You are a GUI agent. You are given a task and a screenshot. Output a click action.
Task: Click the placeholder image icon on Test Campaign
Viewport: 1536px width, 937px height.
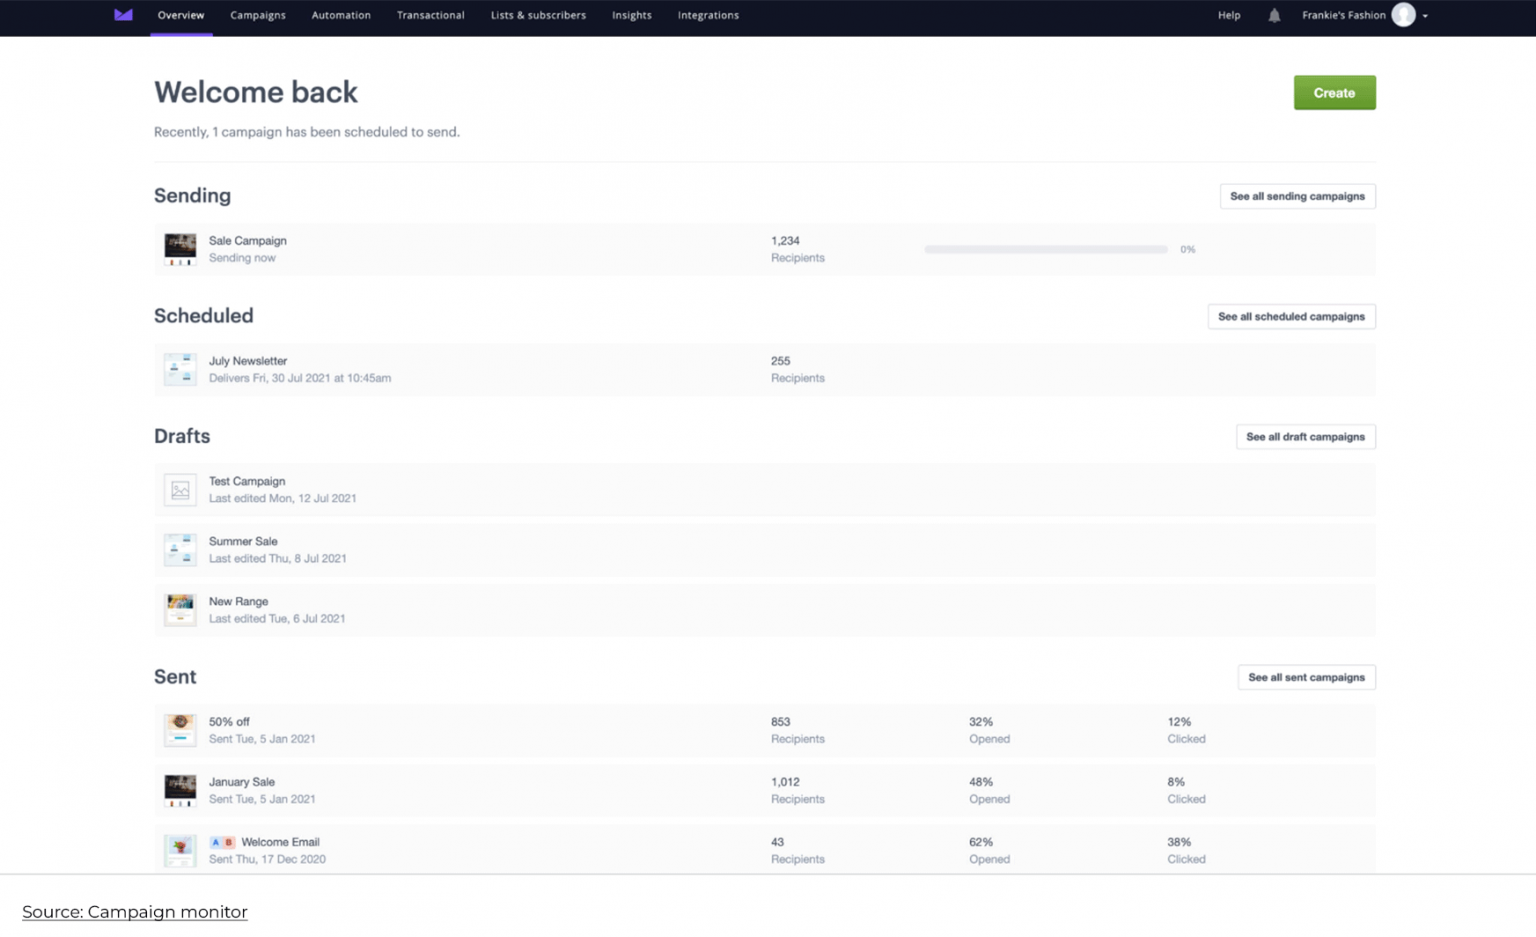[x=180, y=489]
